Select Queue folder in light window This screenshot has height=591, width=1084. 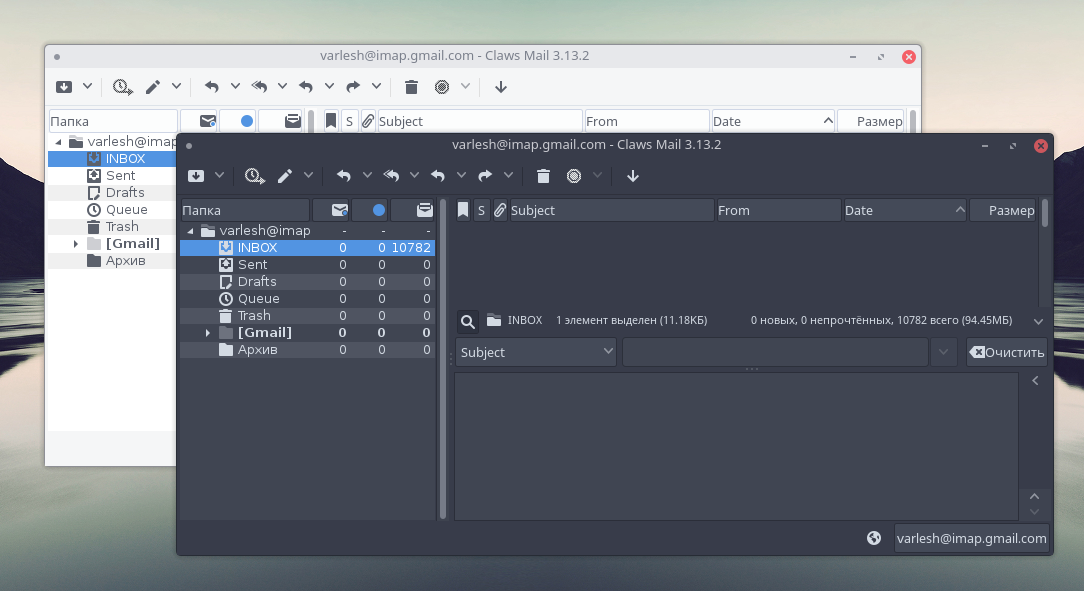pyautogui.click(x=111, y=209)
